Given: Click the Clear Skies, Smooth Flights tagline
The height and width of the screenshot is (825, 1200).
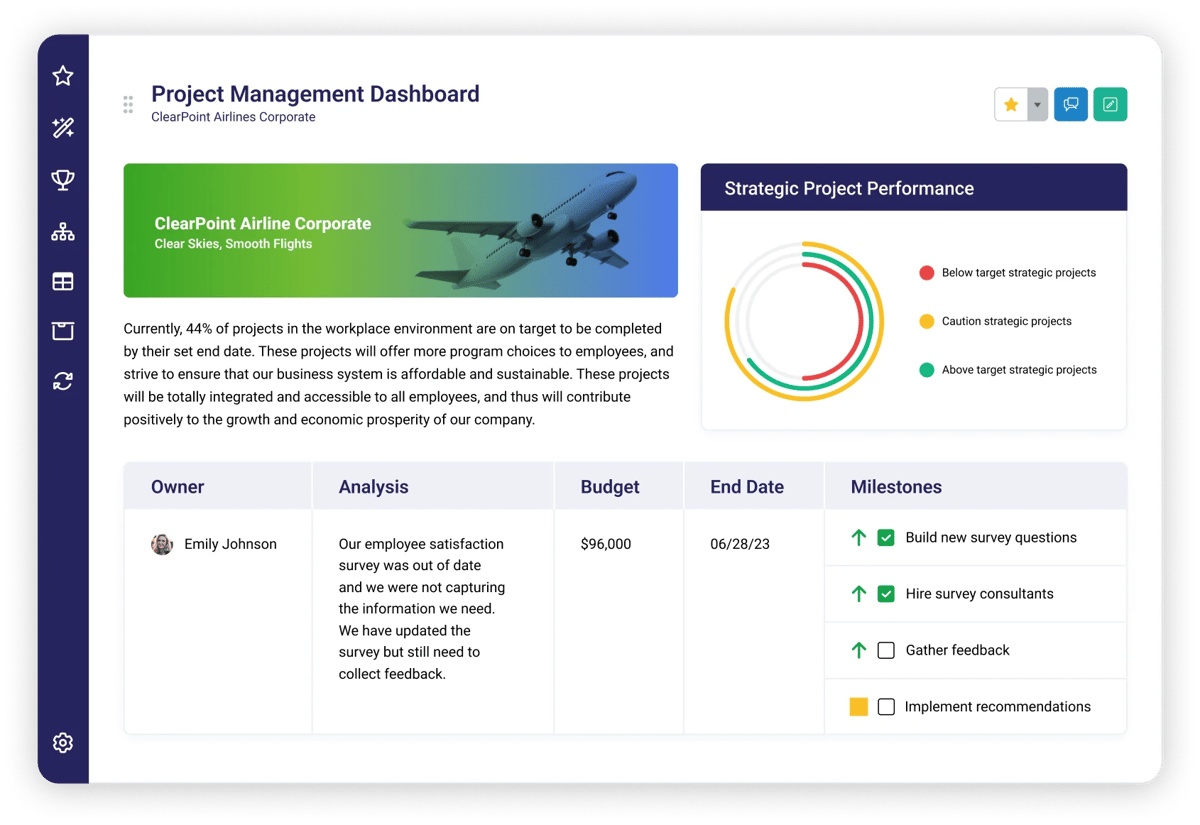Looking at the screenshot, I should pos(233,244).
